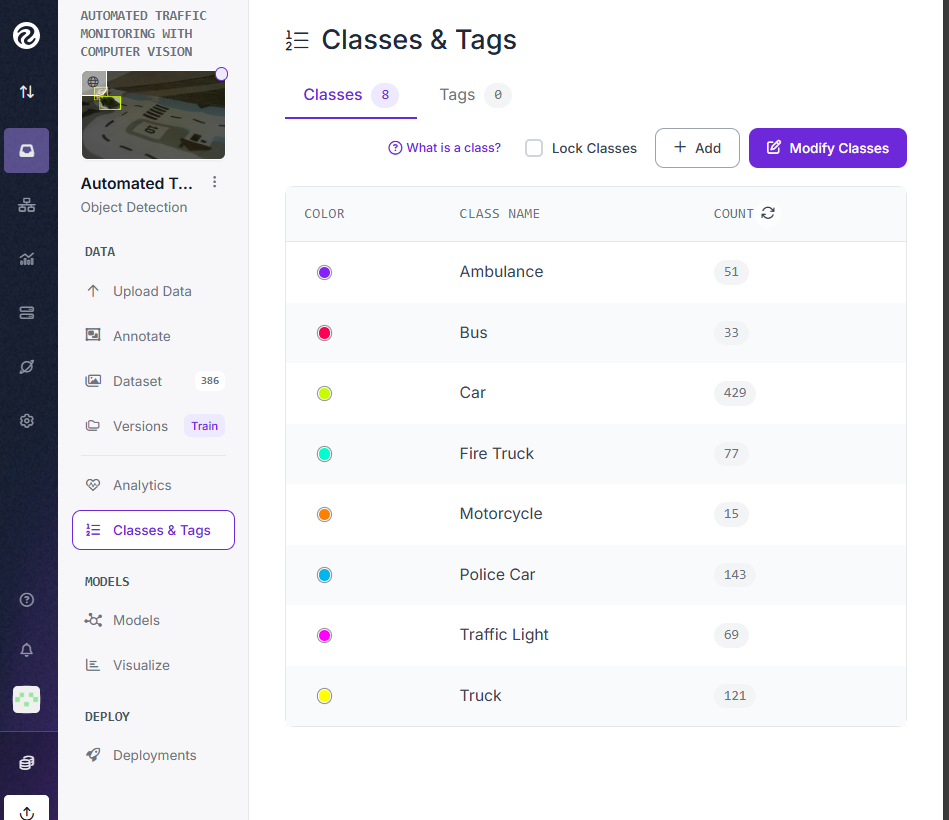Click the Add class button
The height and width of the screenshot is (820, 949).
tap(697, 148)
